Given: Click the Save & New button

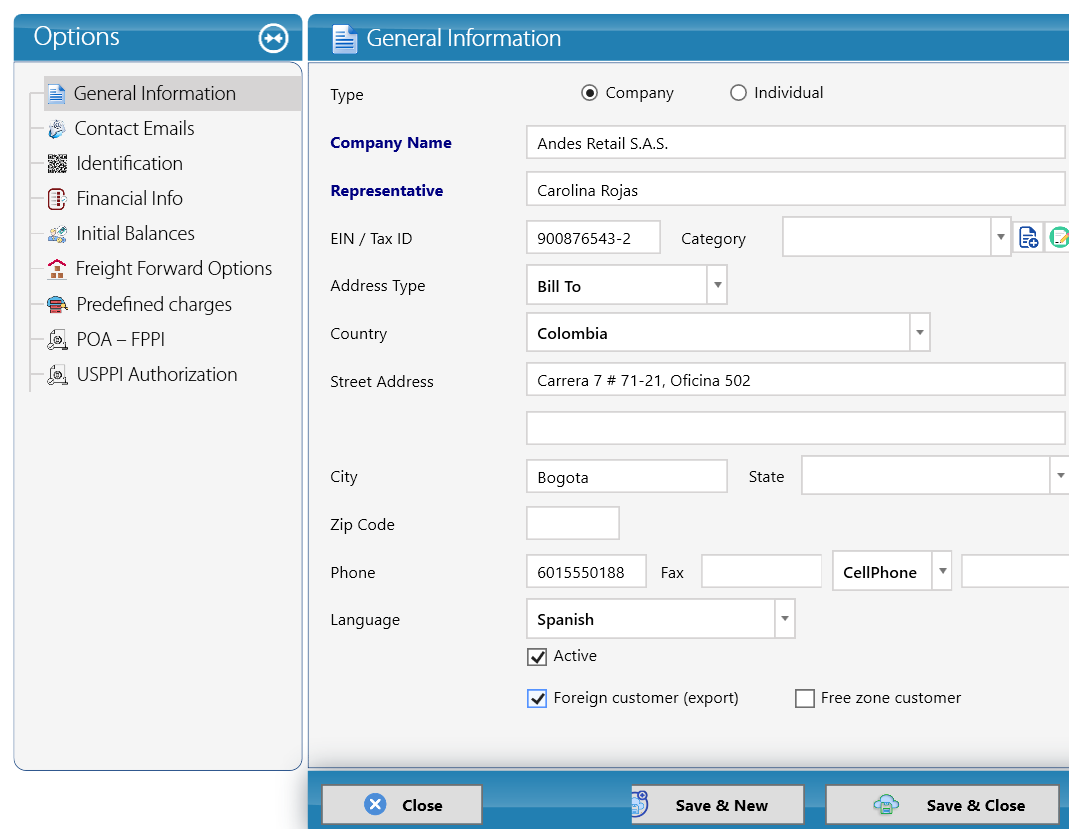Looking at the screenshot, I should [x=717, y=804].
